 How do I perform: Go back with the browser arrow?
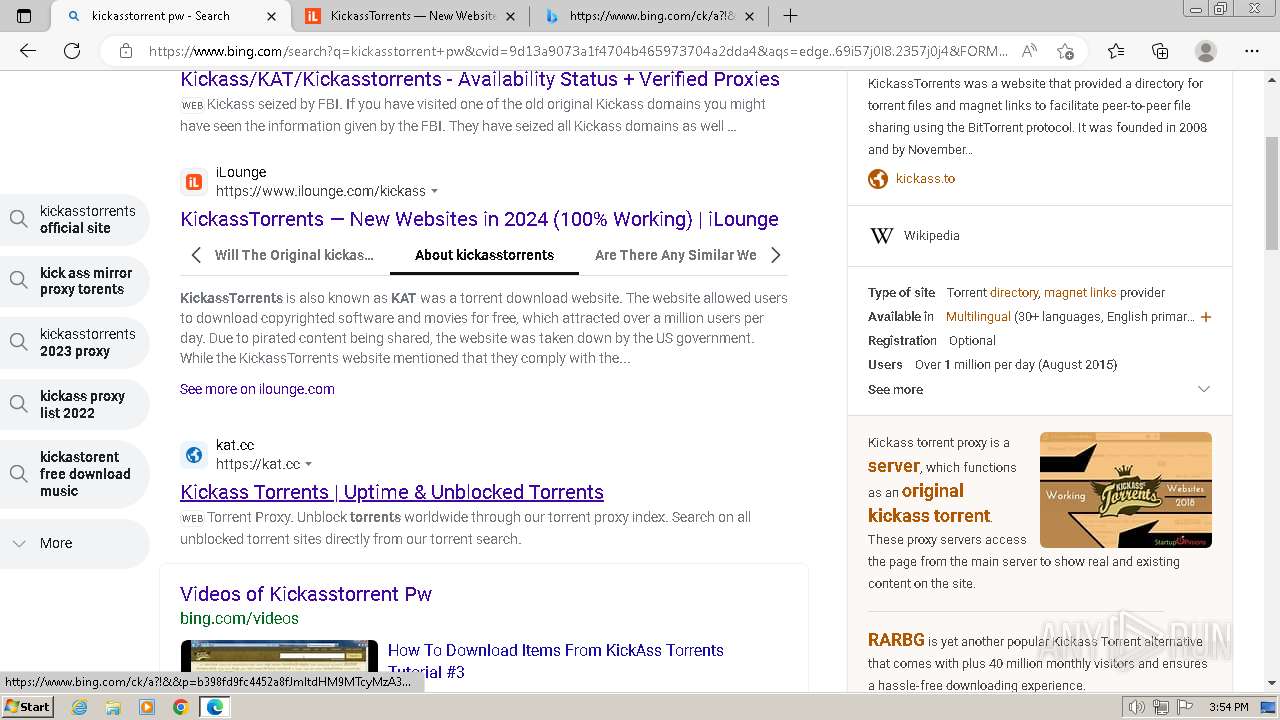click(x=28, y=51)
